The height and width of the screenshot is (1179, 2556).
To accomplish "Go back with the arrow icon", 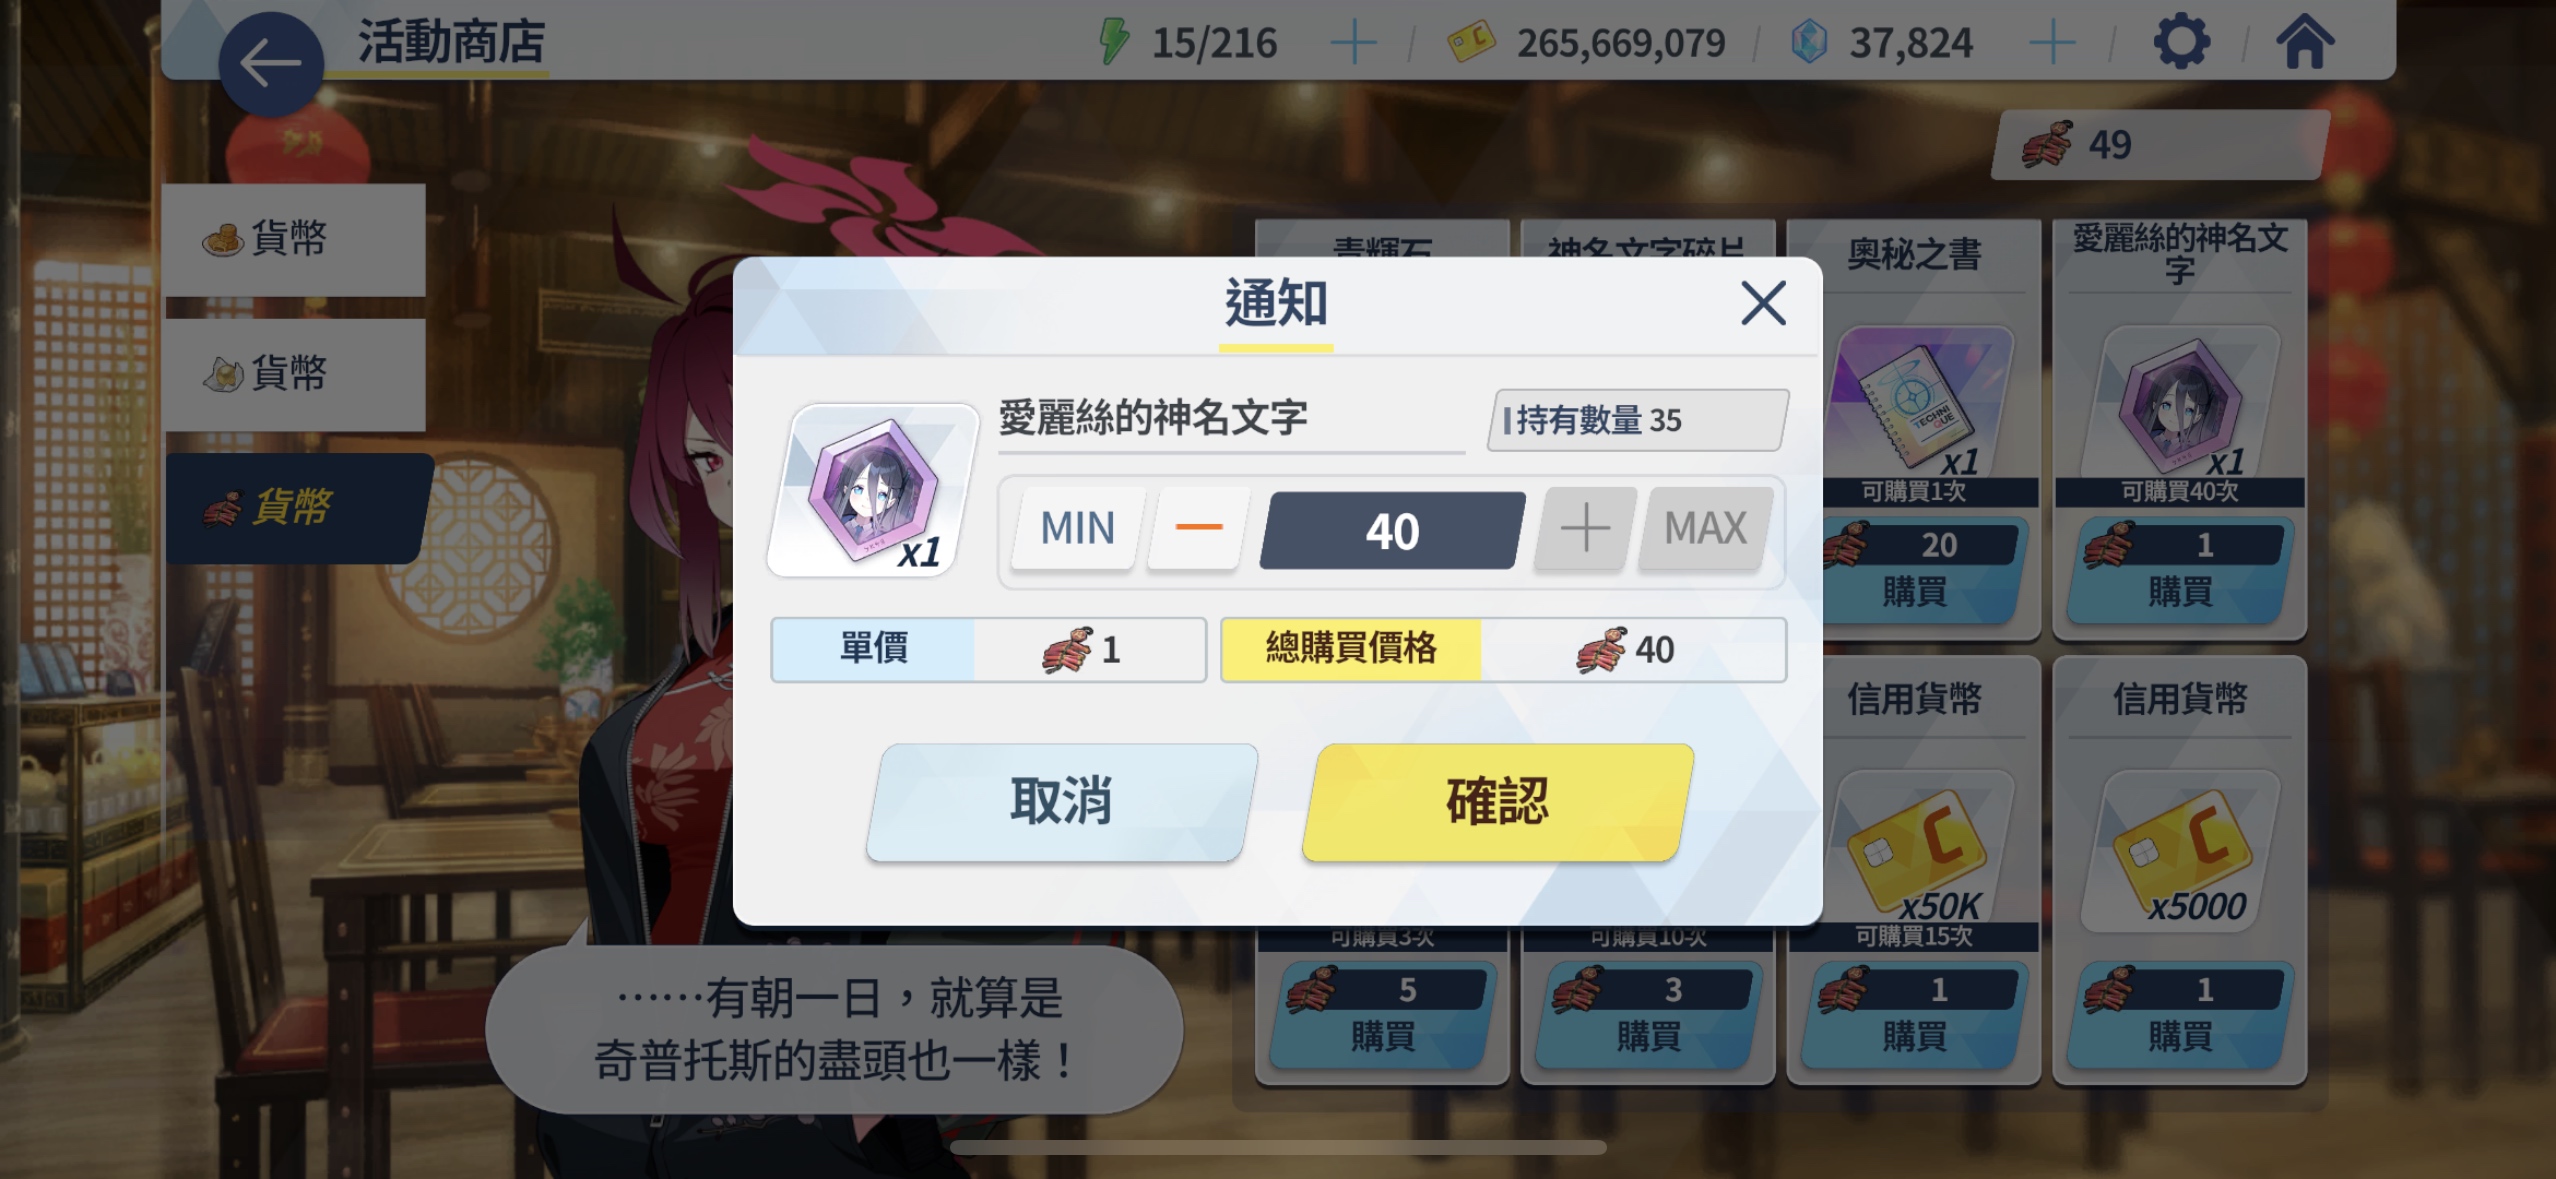I will tap(271, 64).
